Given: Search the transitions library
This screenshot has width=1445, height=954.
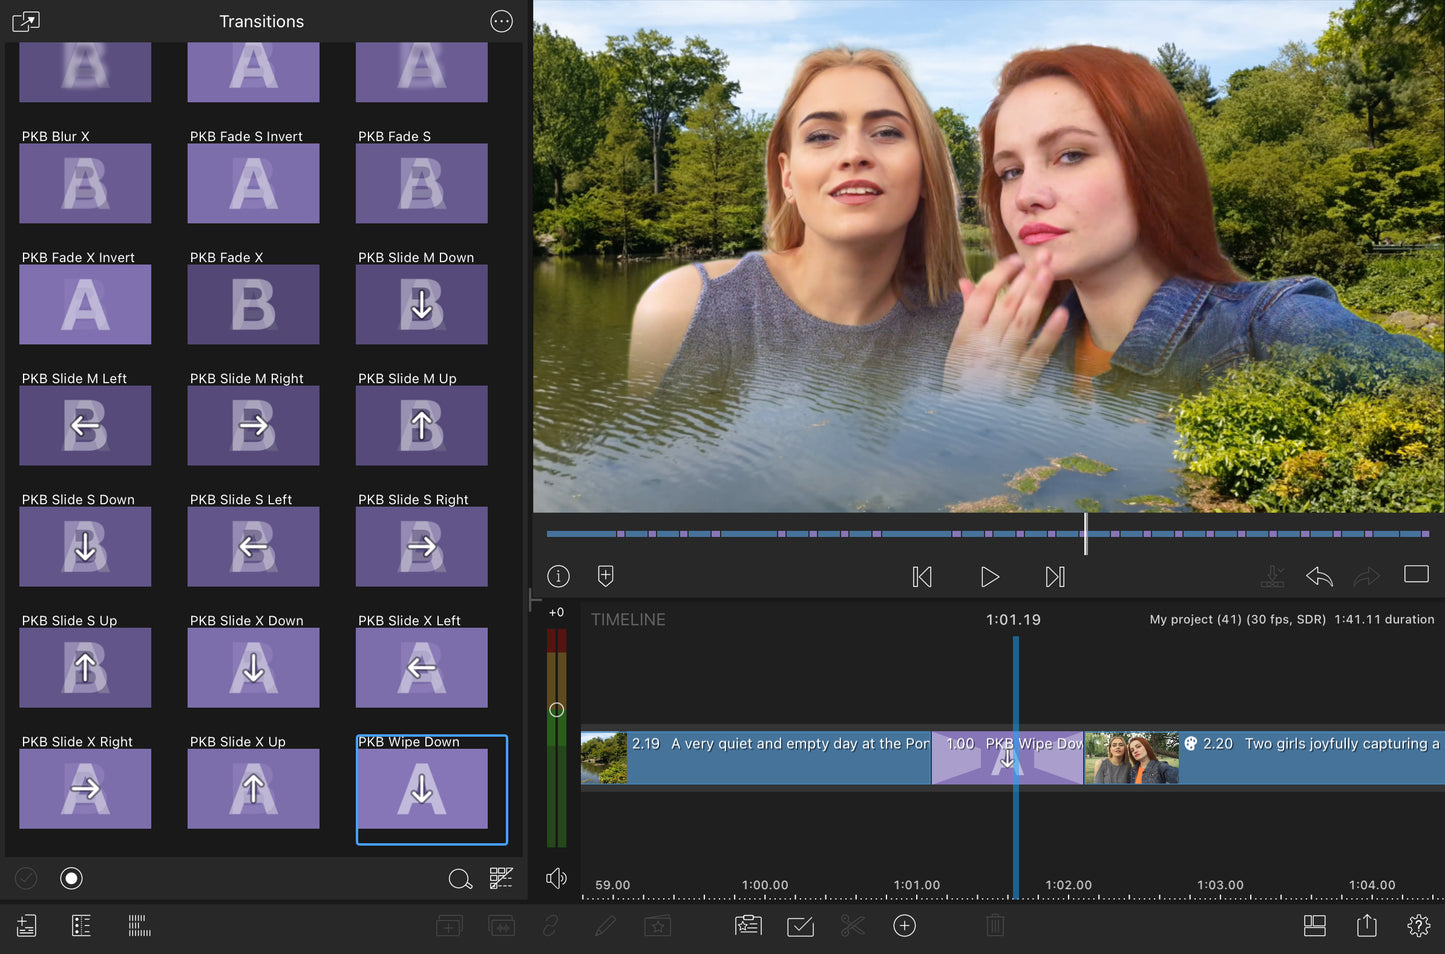Looking at the screenshot, I should (460, 878).
